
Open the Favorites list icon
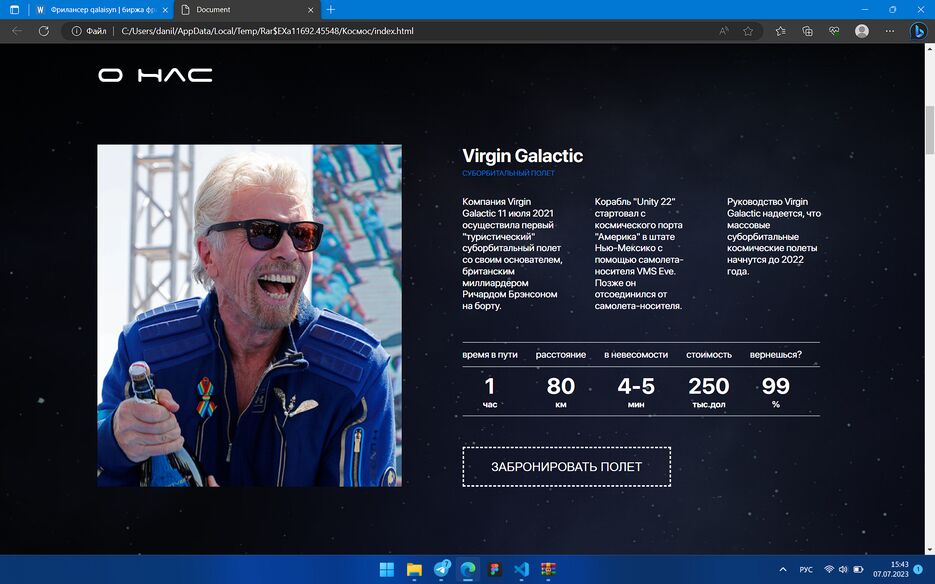[781, 31]
